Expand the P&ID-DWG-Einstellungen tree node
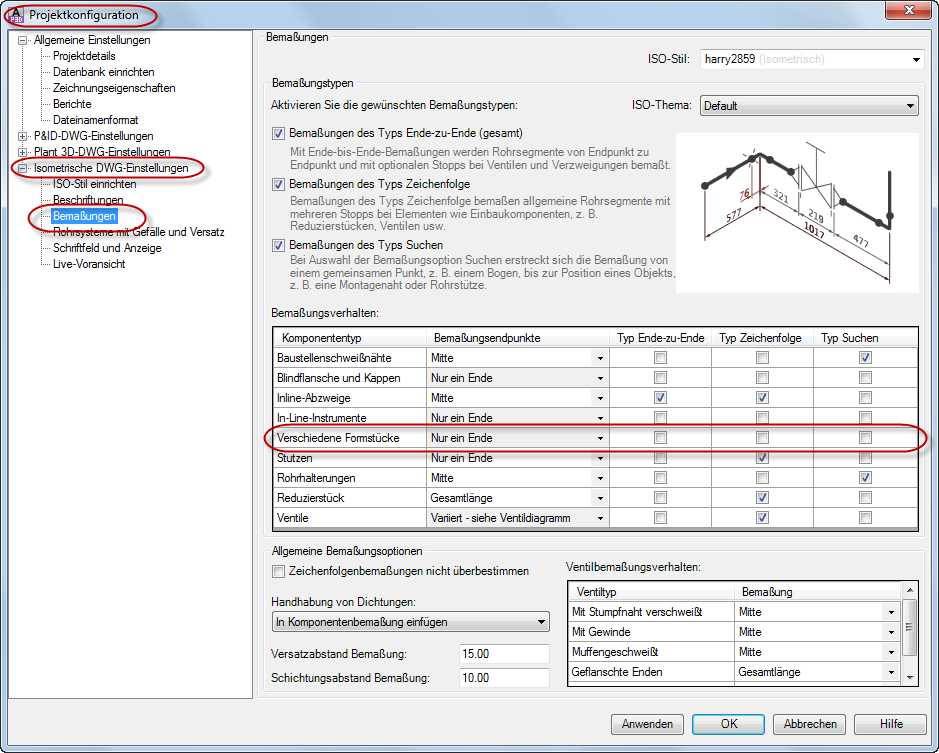The height and width of the screenshot is (753, 939). click(x=23, y=136)
